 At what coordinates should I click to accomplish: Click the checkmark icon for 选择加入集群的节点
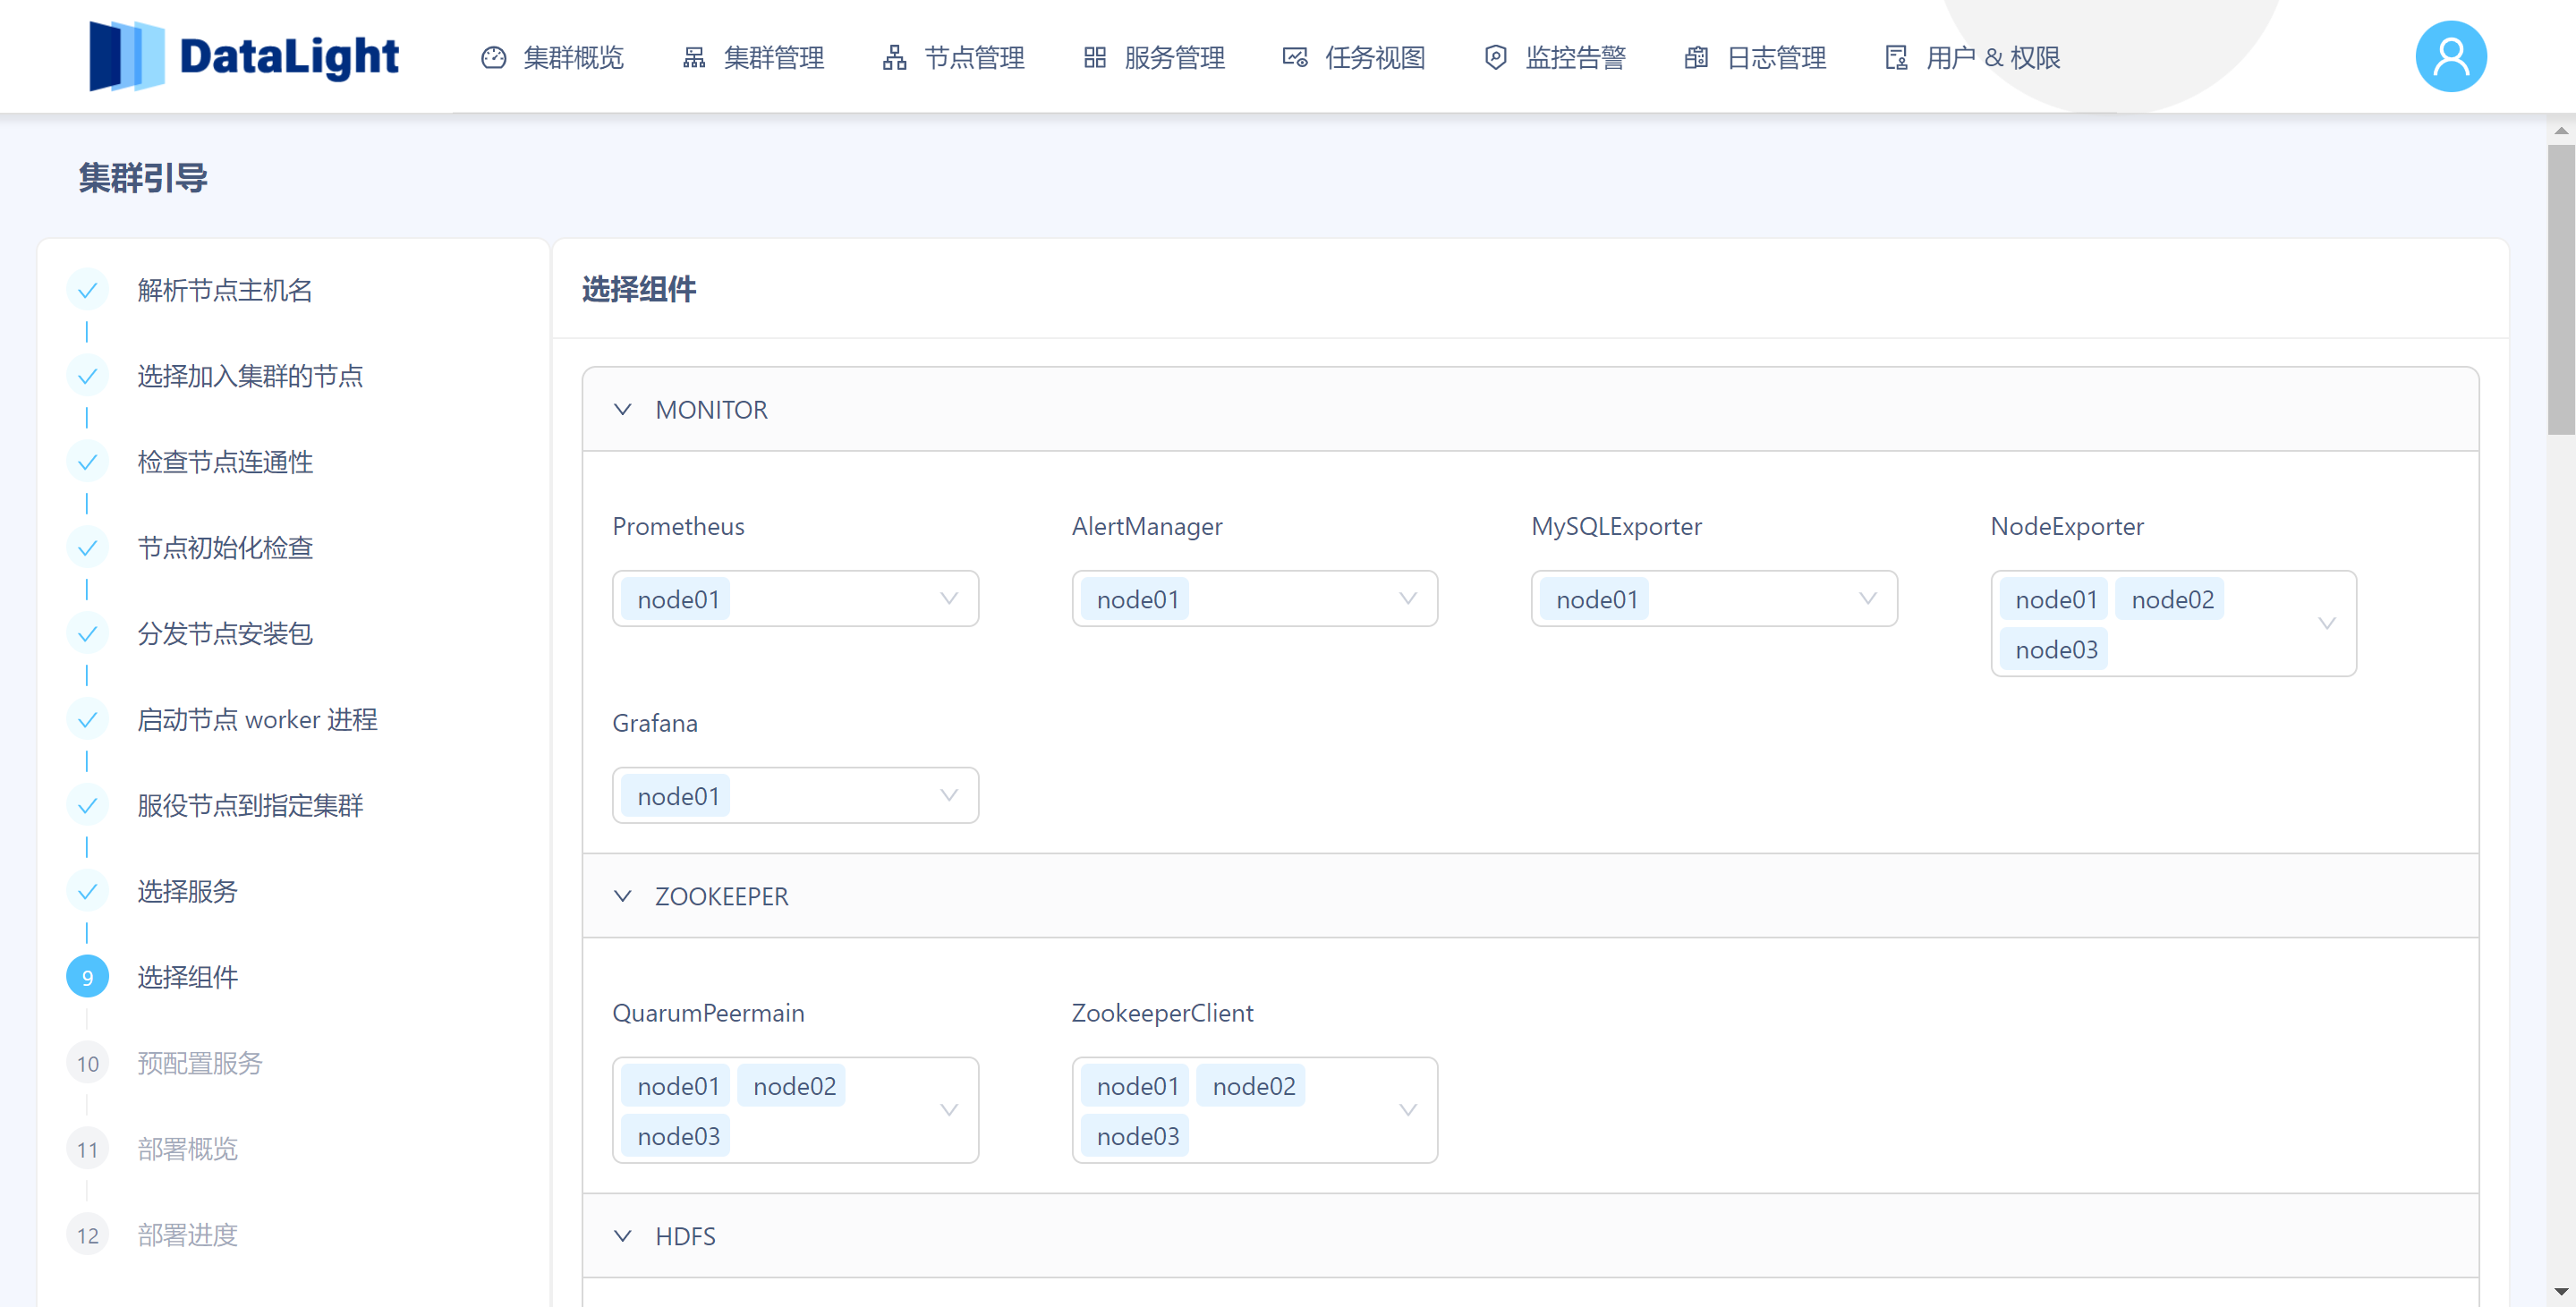coord(87,376)
